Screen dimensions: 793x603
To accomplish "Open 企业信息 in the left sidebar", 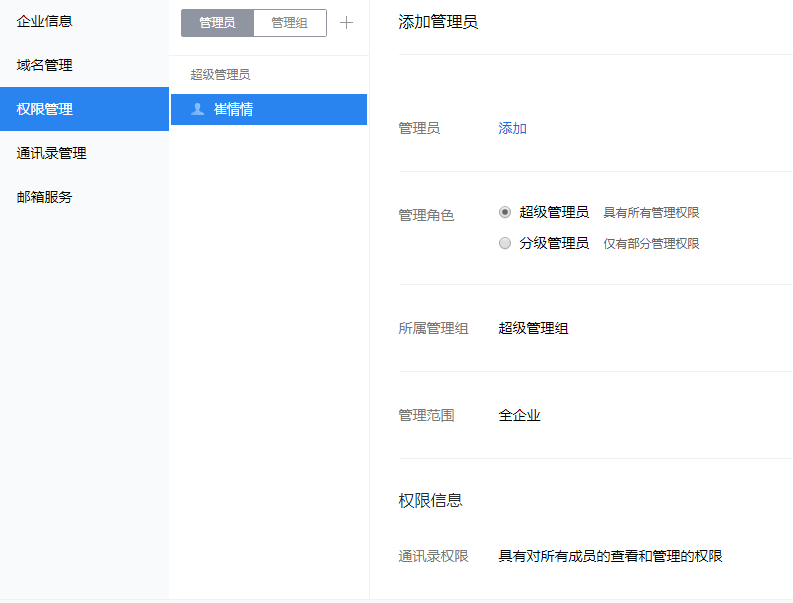I will coord(45,21).
